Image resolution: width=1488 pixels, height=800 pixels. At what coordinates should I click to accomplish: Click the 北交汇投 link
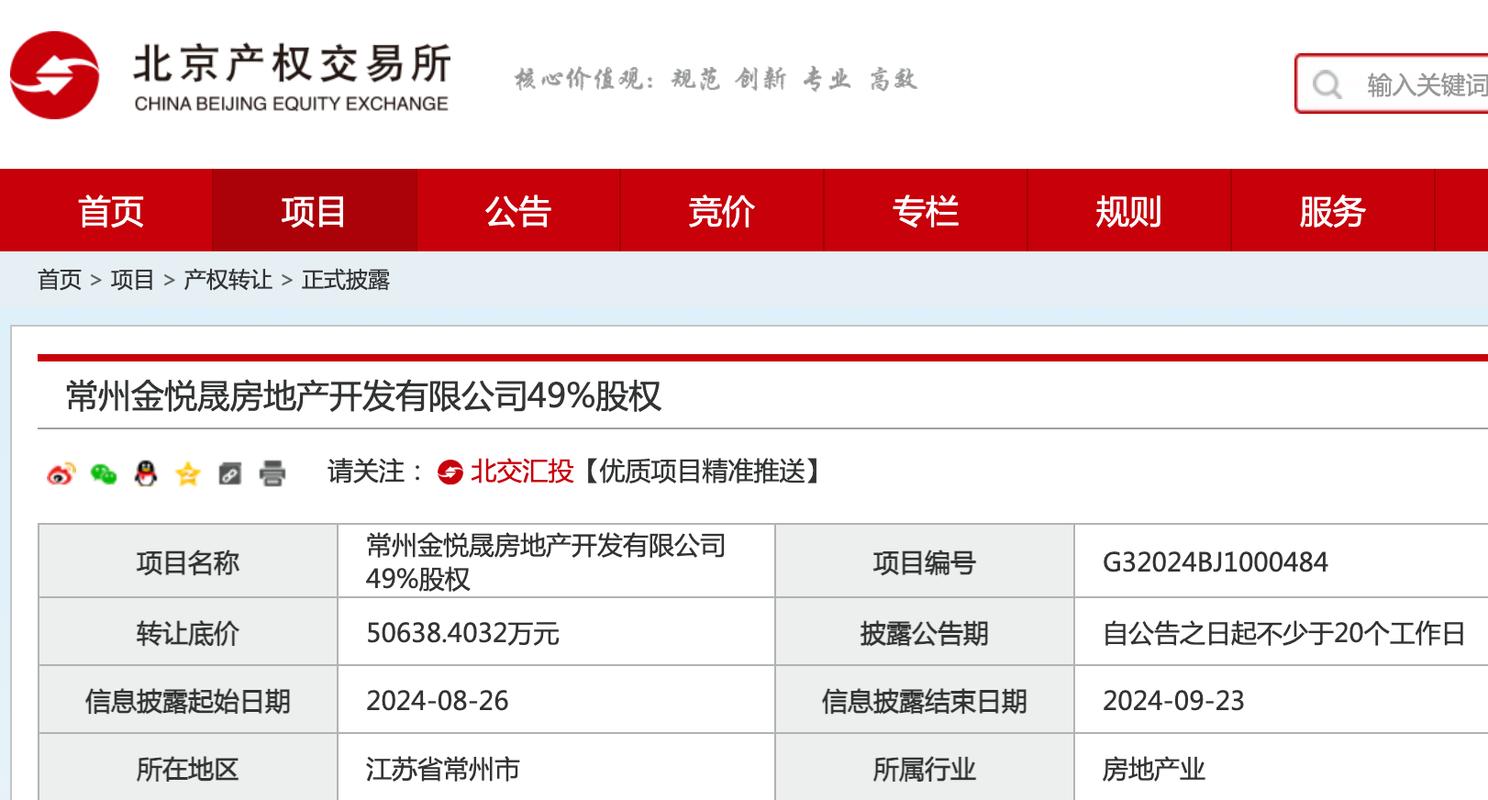coord(522,471)
